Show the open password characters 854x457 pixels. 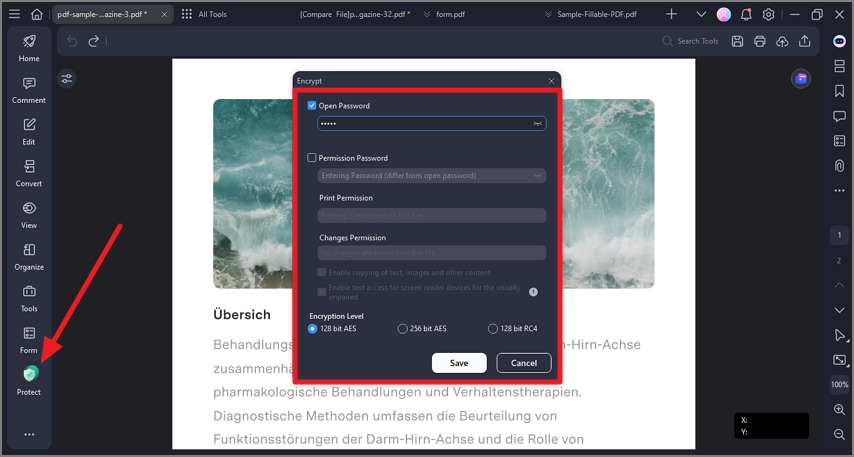point(538,124)
